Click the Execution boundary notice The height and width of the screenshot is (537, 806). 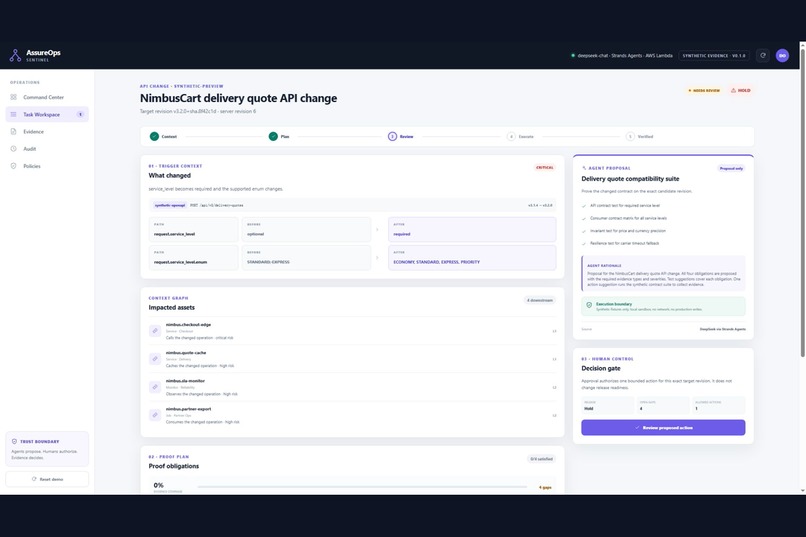pos(663,306)
